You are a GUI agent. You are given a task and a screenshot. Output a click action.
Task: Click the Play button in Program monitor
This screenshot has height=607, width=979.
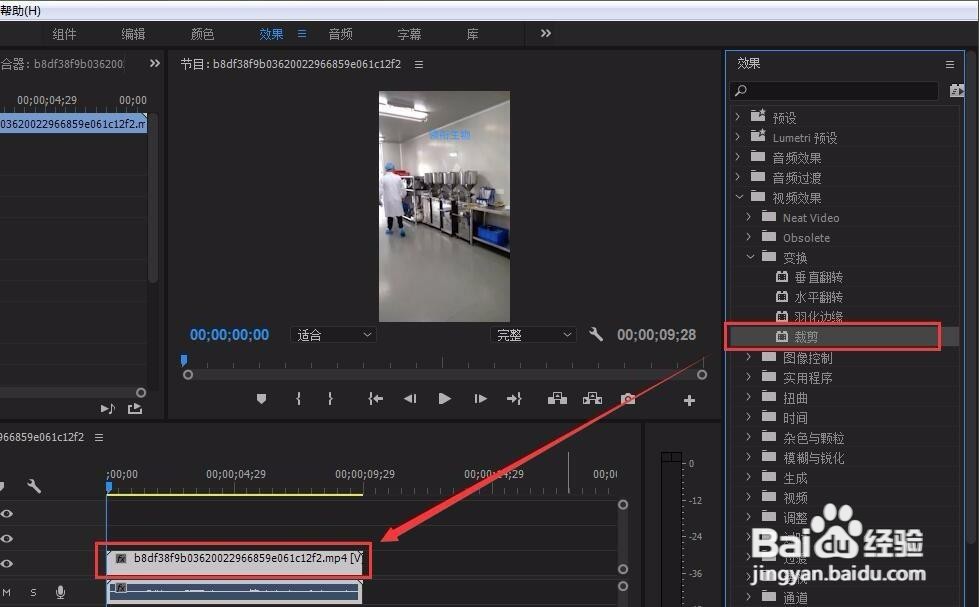coord(445,398)
